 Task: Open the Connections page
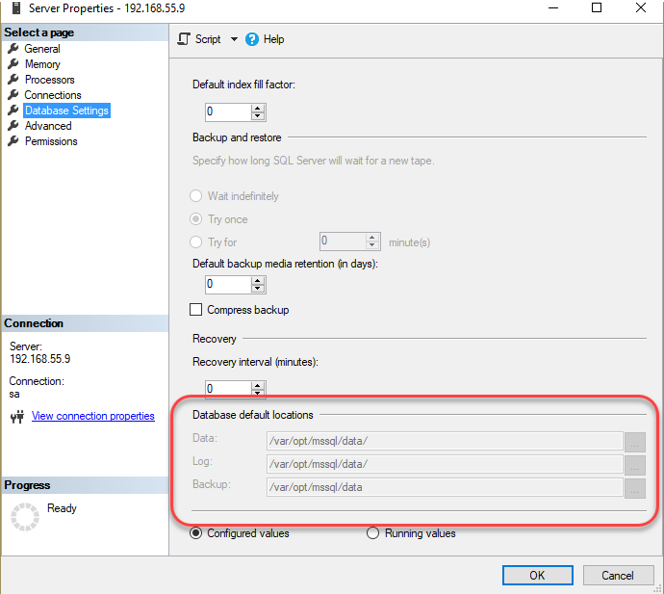pyautogui.click(x=53, y=95)
